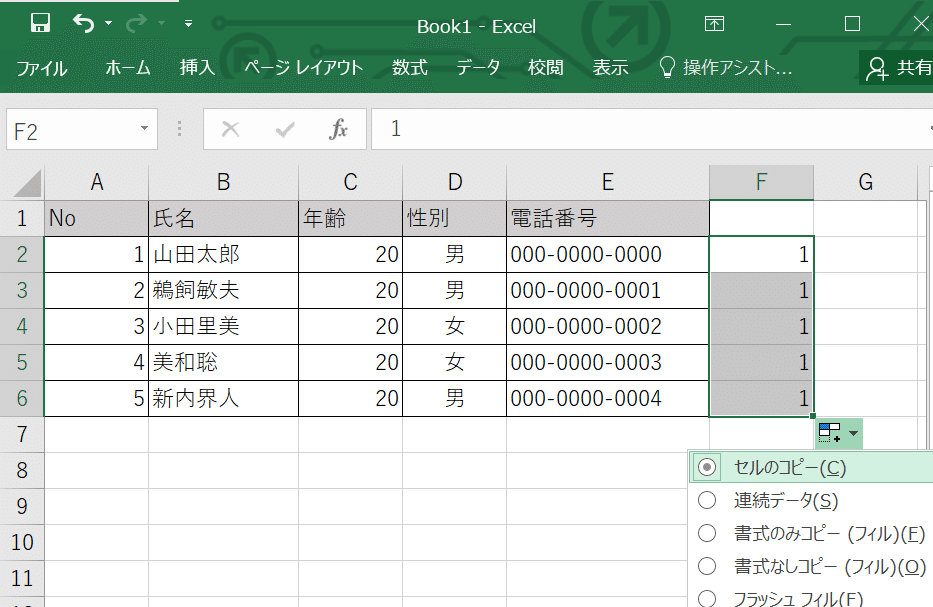Click the formula bar containing 1

pyautogui.click(x=652, y=129)
